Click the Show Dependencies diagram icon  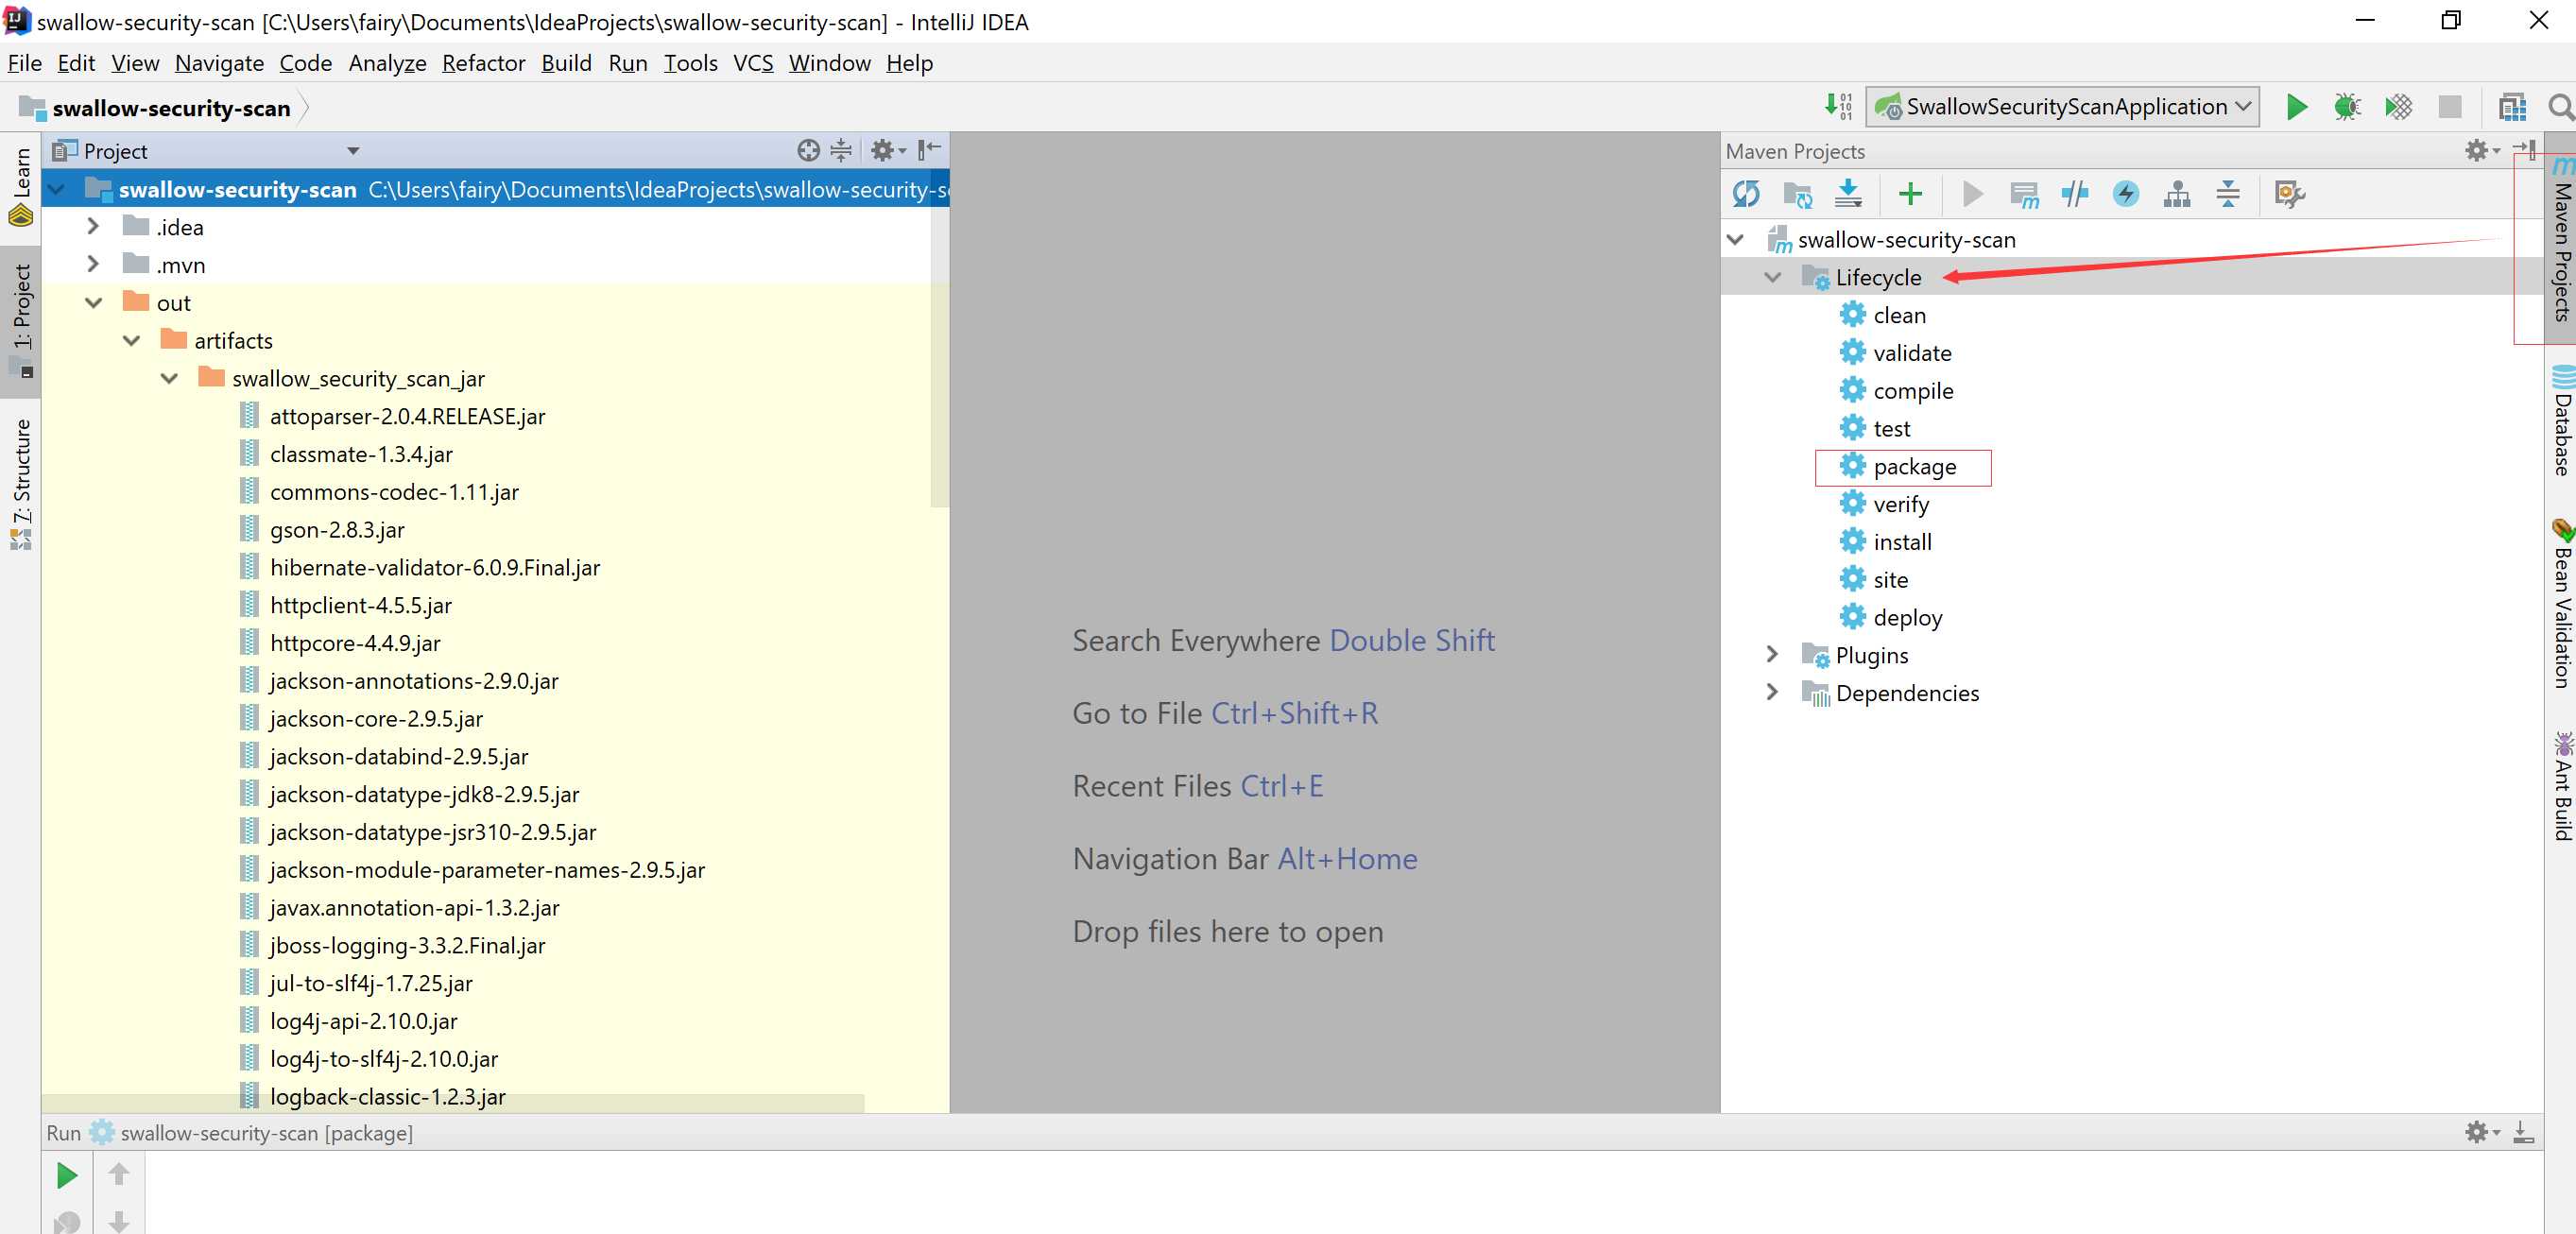pos(2177,194)
